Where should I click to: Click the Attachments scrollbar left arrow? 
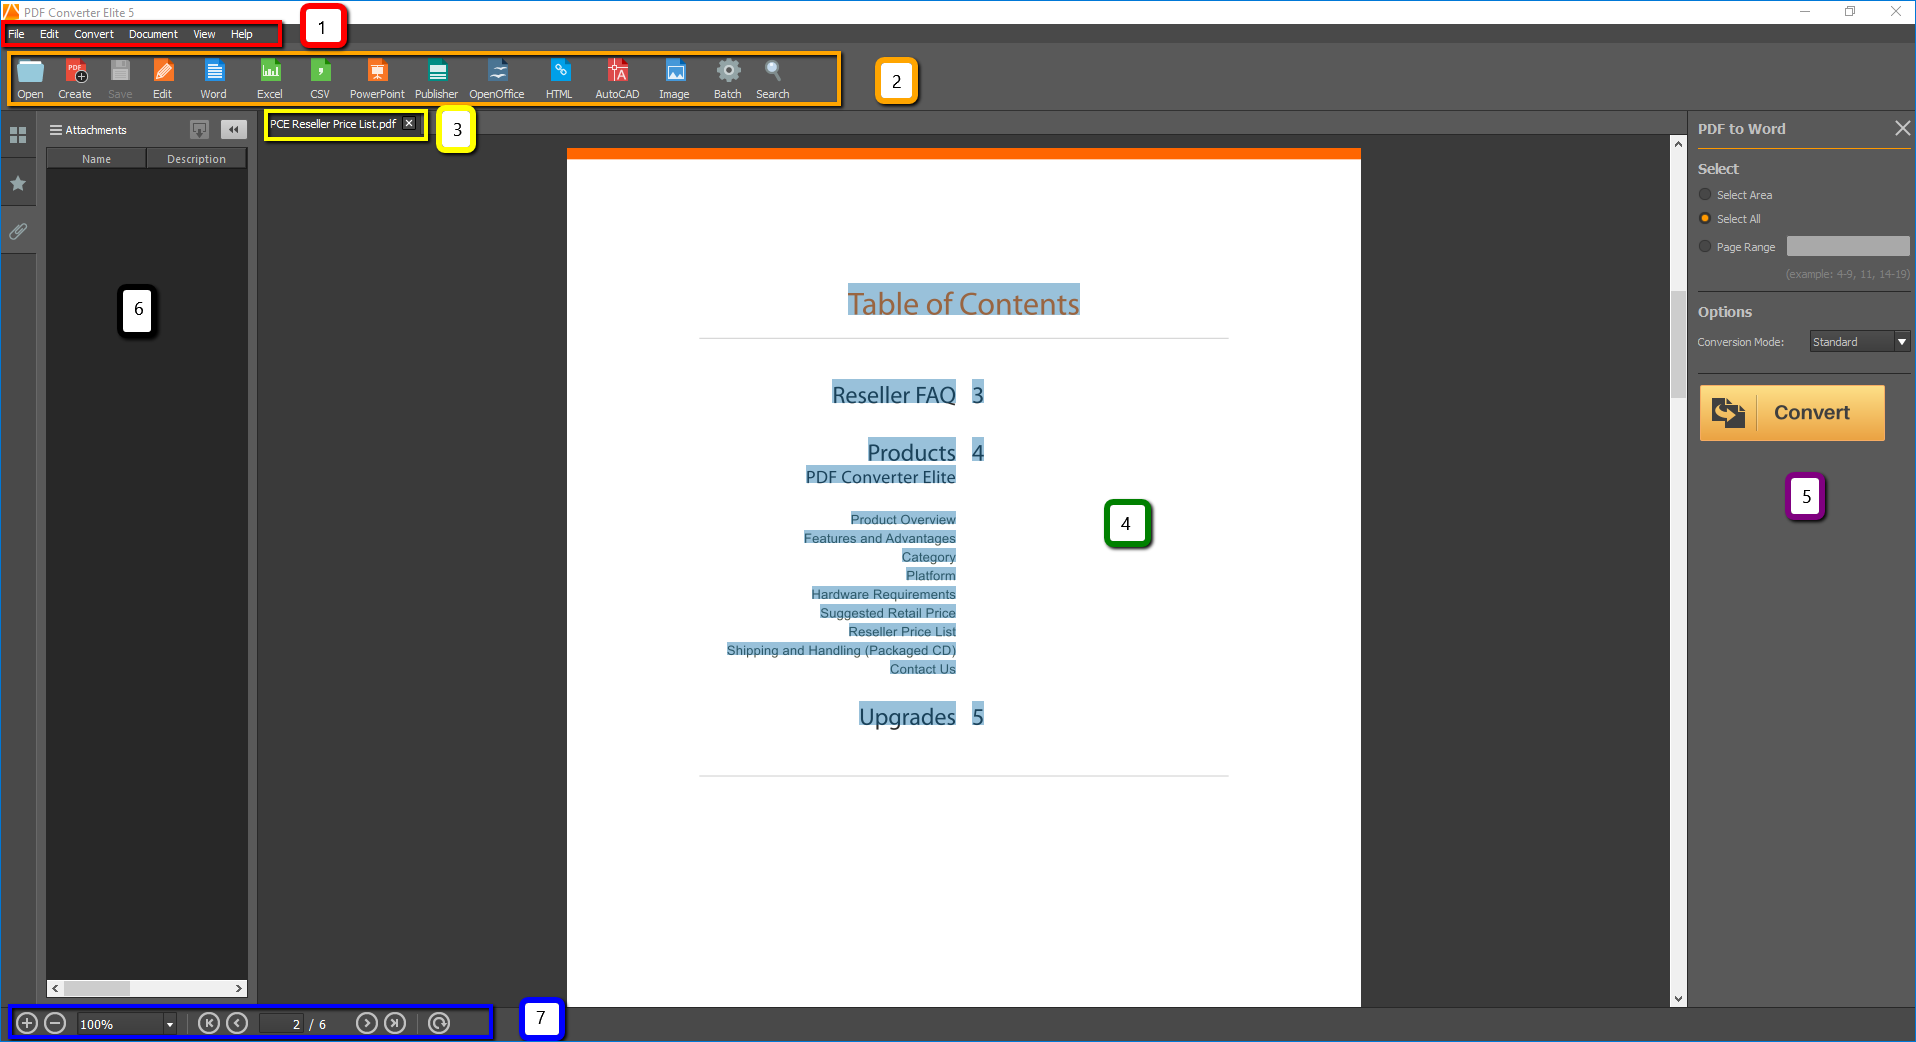(x=55, y=988)
